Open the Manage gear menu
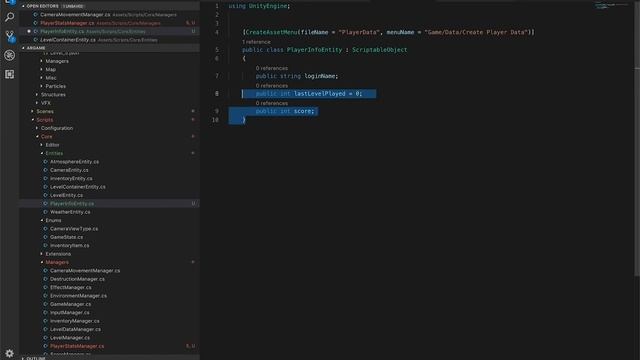Viewport: 640px width, 360px height. click(x=9, y=353)
